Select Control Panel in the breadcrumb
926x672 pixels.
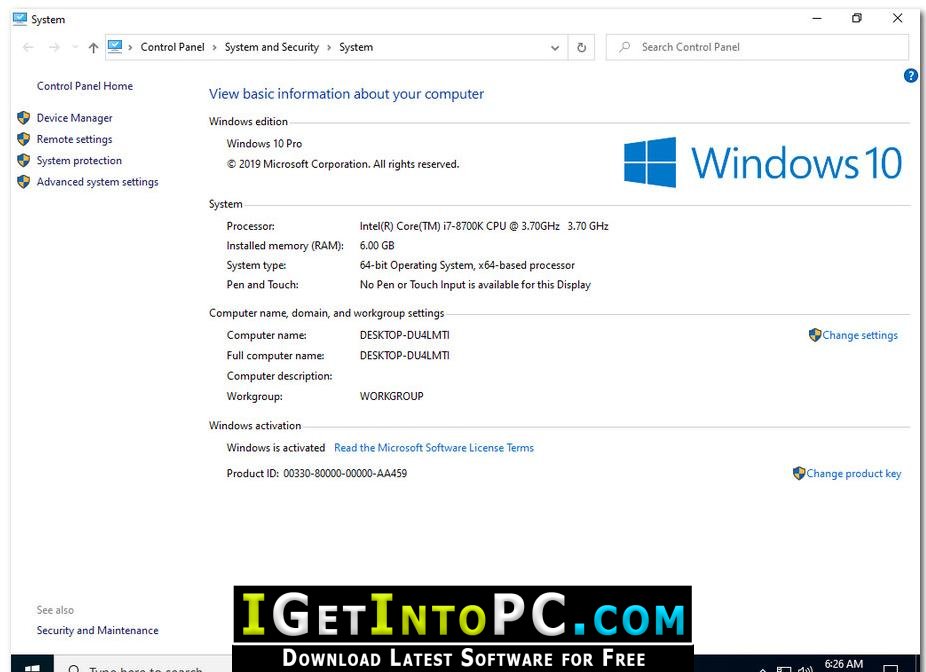(172, 47)
